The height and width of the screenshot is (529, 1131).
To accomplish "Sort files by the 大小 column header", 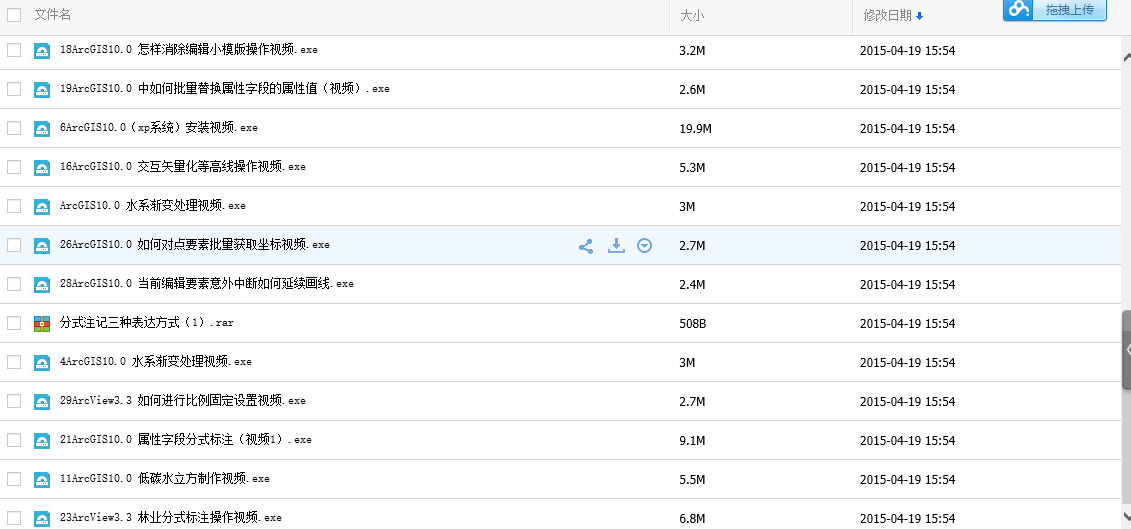I will [x=692, y=15].
